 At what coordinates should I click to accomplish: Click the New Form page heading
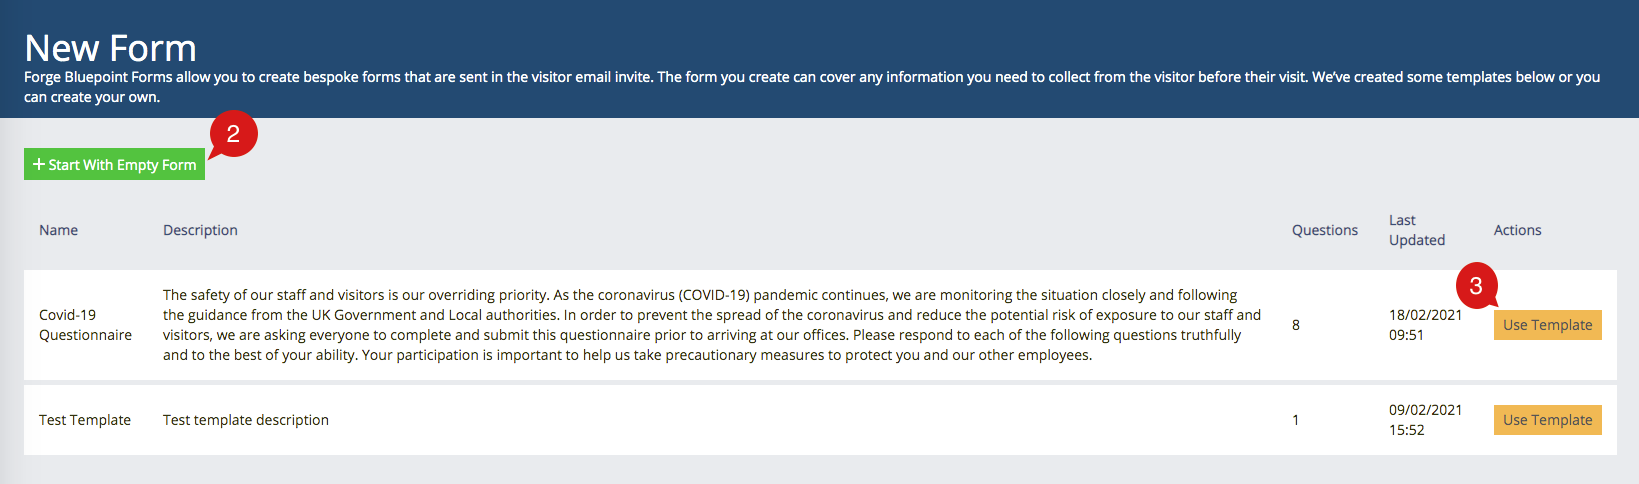tap(110, 48)
